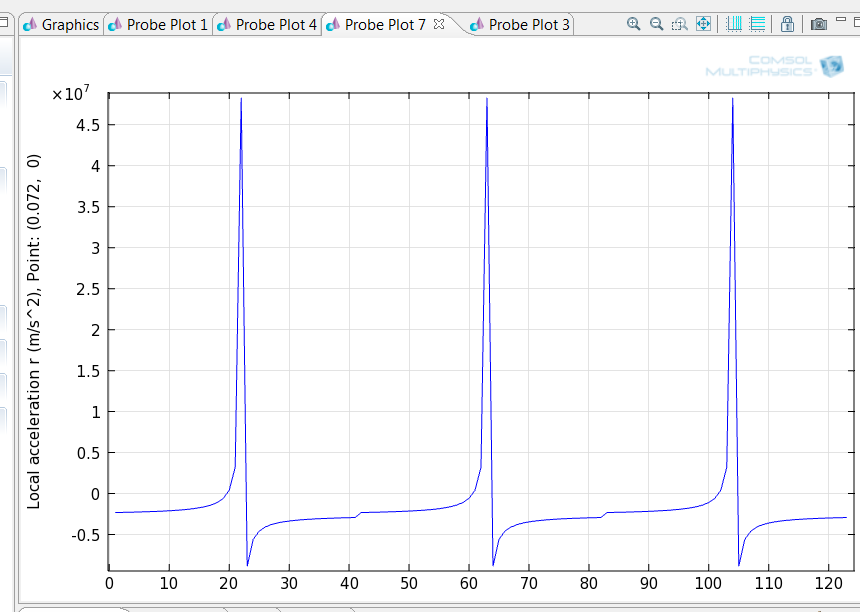Click the y-axis label Local acceleration r
The width and height of the screenshot is (860, 612).
tap(34, 331)
